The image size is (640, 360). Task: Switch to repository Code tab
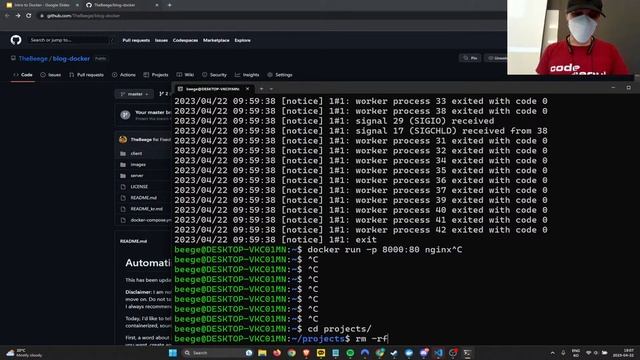click(x=23, y=75)
